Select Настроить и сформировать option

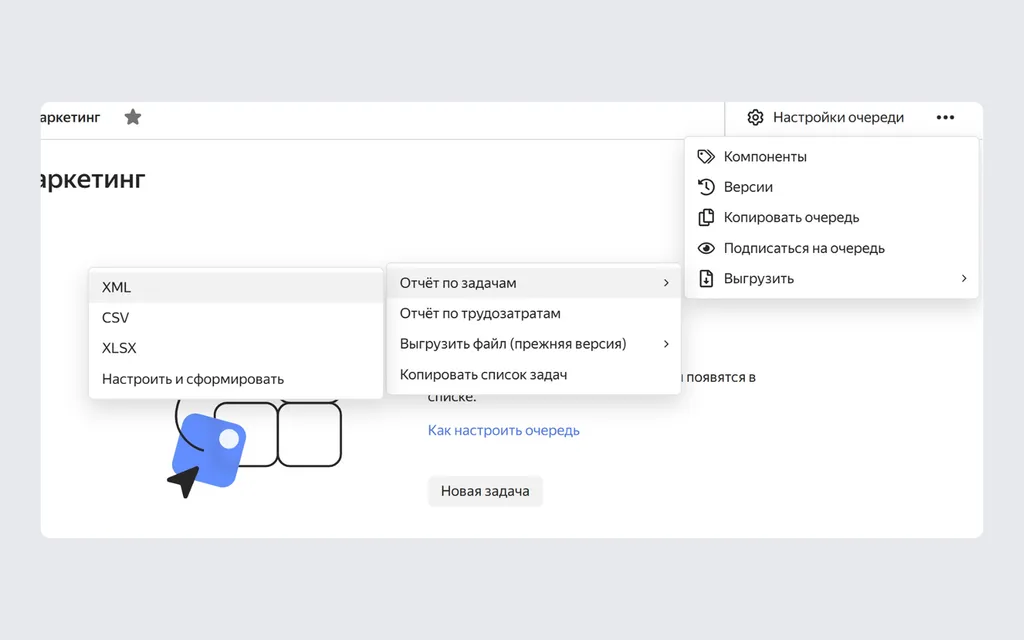236,379
